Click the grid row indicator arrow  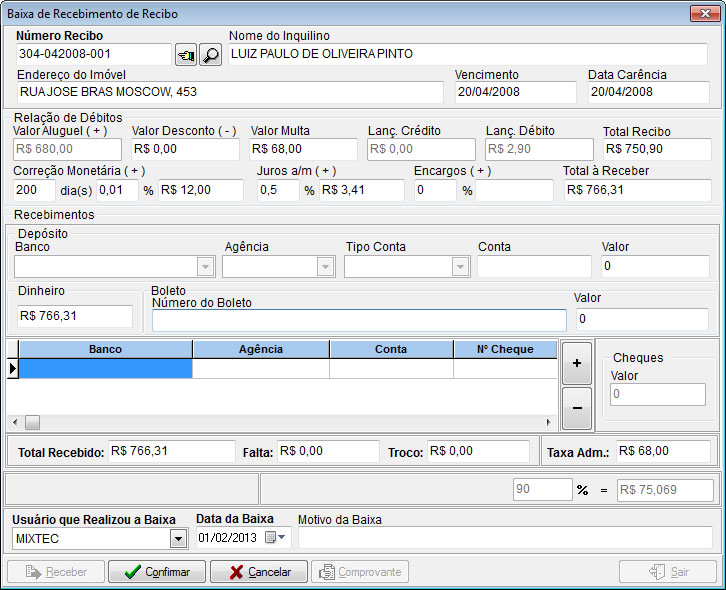point(12,369)
